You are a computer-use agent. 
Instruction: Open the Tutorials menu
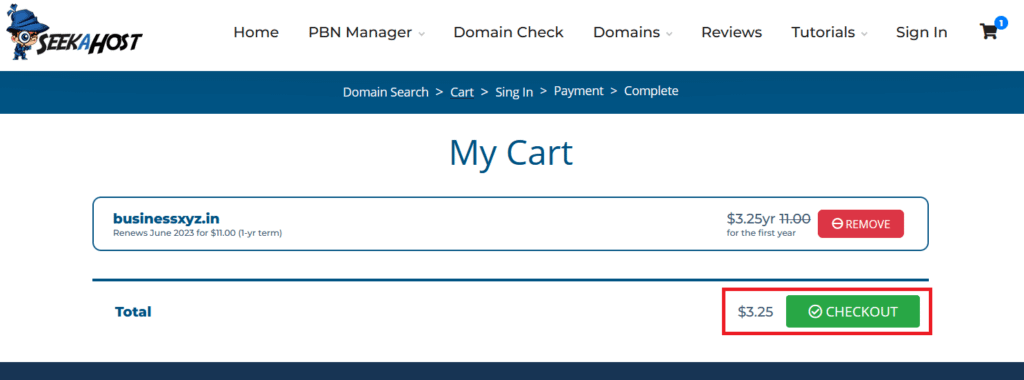(x=823, y=32)
